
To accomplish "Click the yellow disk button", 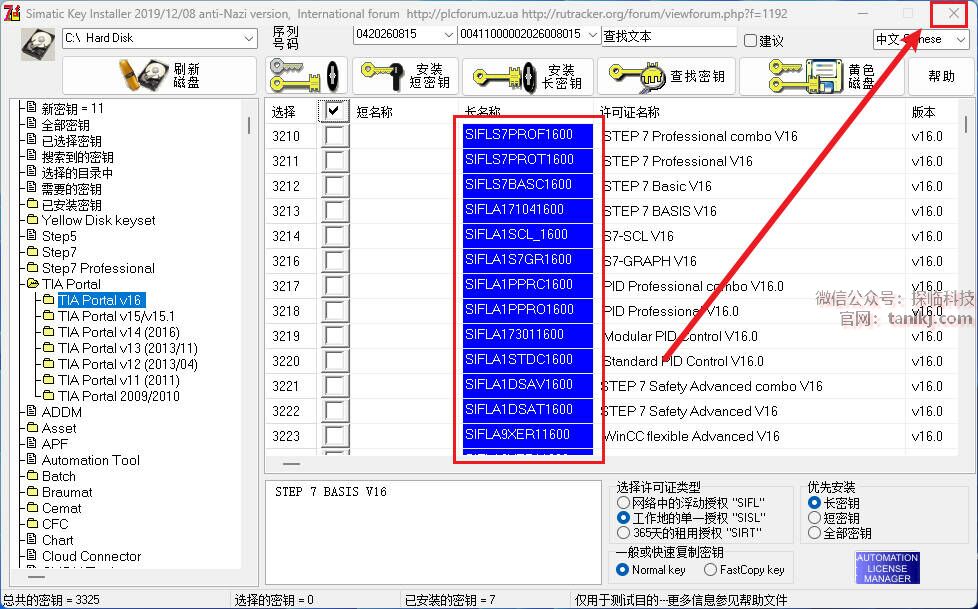I will 821,76.
